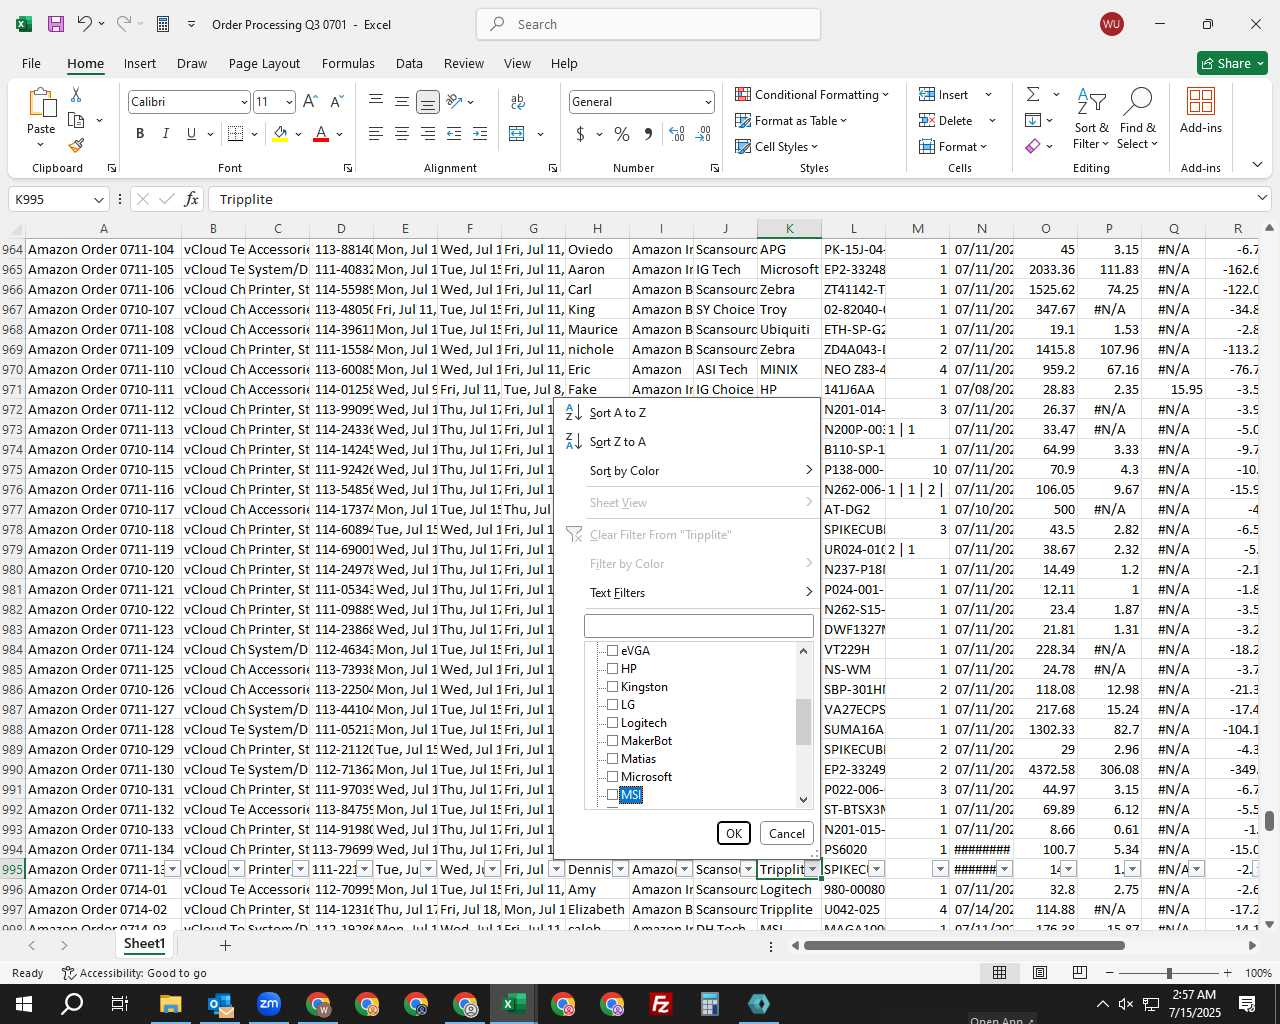
Task: Check the LG filter checkbox
Action: 613,704
